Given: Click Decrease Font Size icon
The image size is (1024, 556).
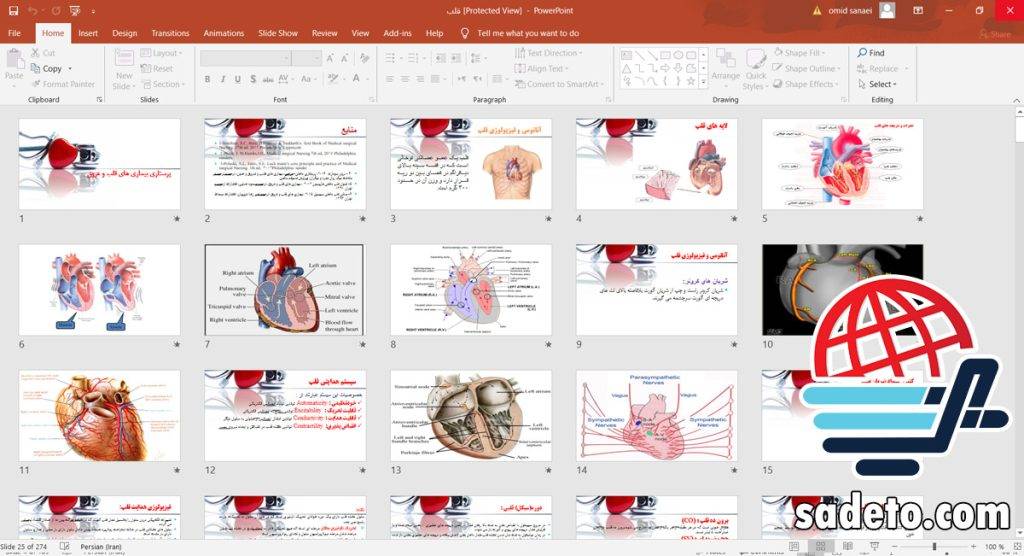Looking at the screenshot, I should coord(345,58).
